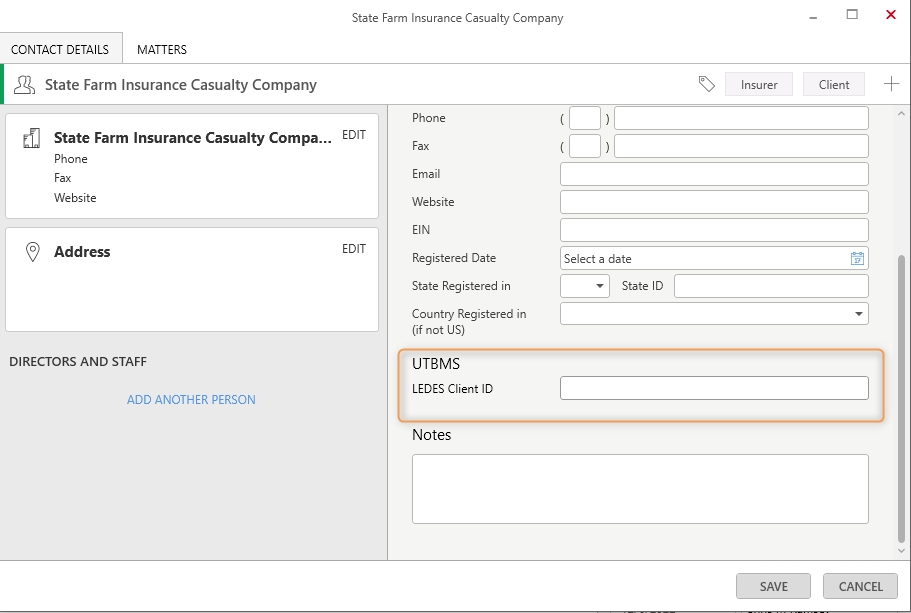Click the State Farm Insurance Casualty Company header name
Viewport: 911px width, 613px height.
[x=181, y=85]
